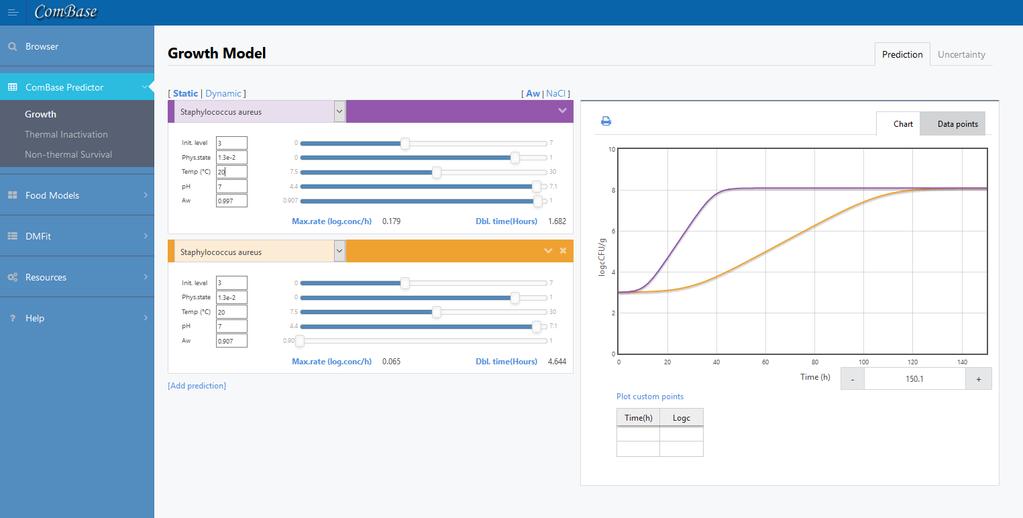
Task: Click Init. level field in orange panel
Action: click(232, 282)
